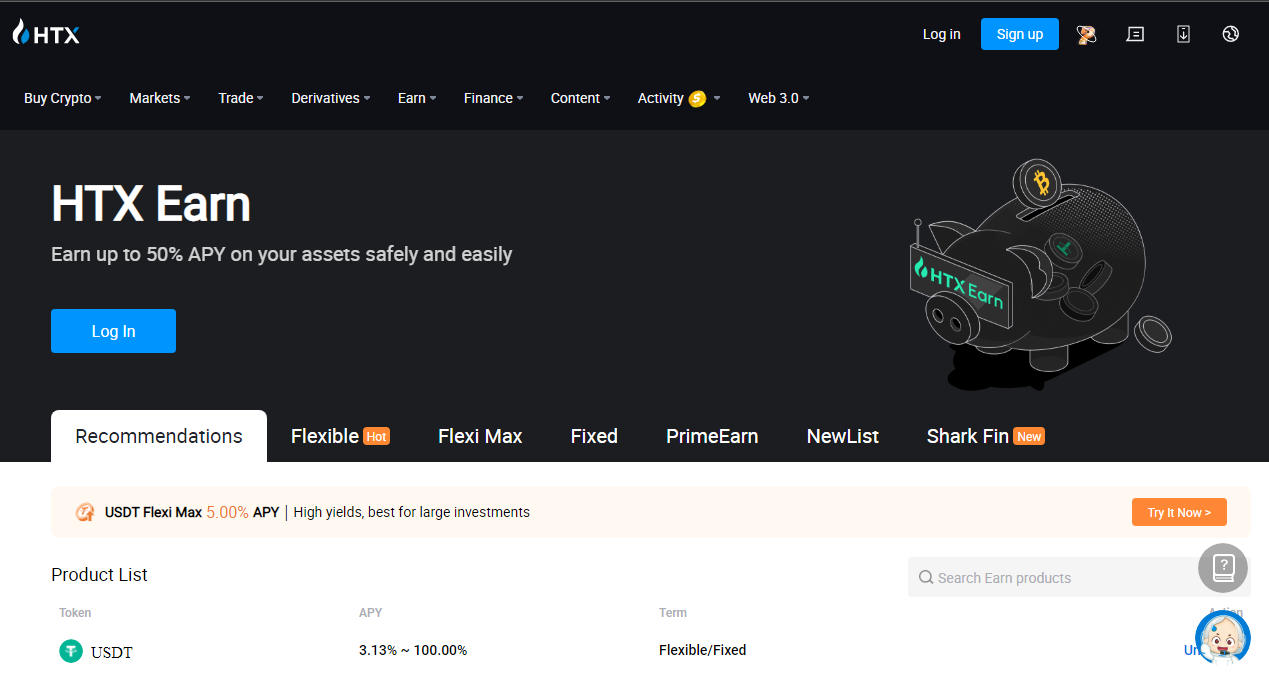1269x683 pixels.
Task: Click the Flexible/Fixed term cell
Action: pos(702,650)
